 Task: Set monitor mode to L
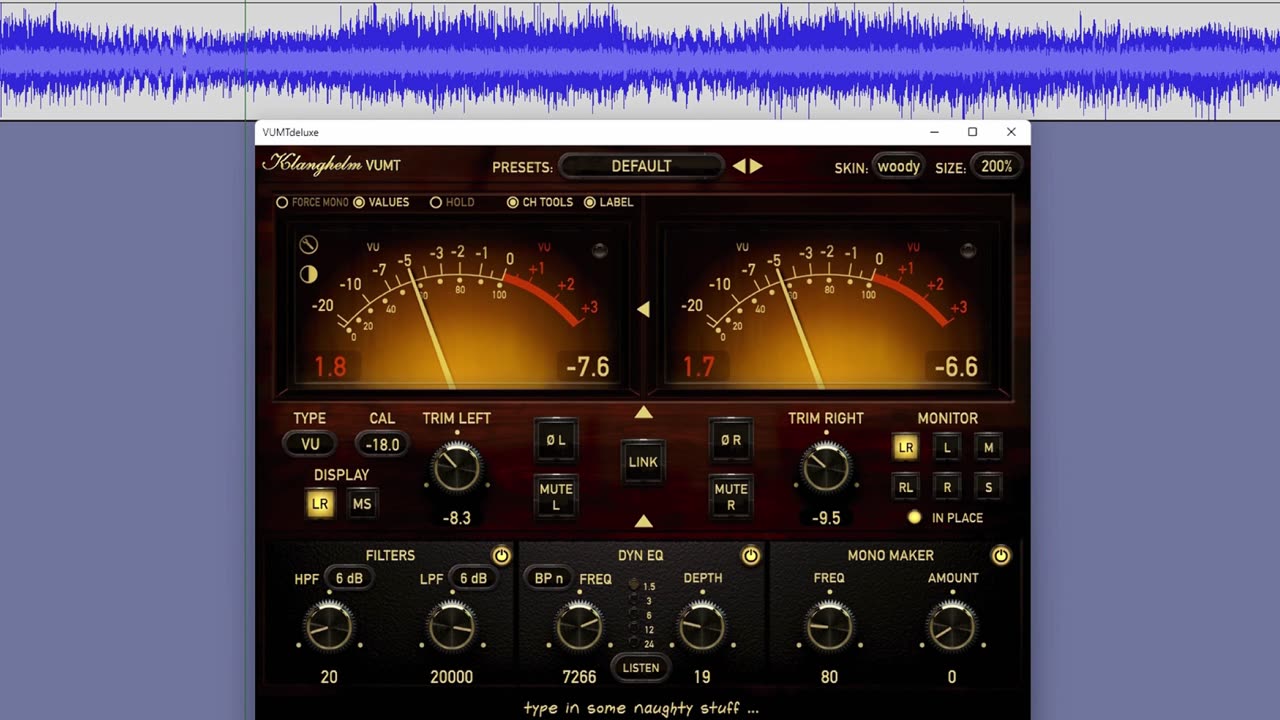[947, 447]
